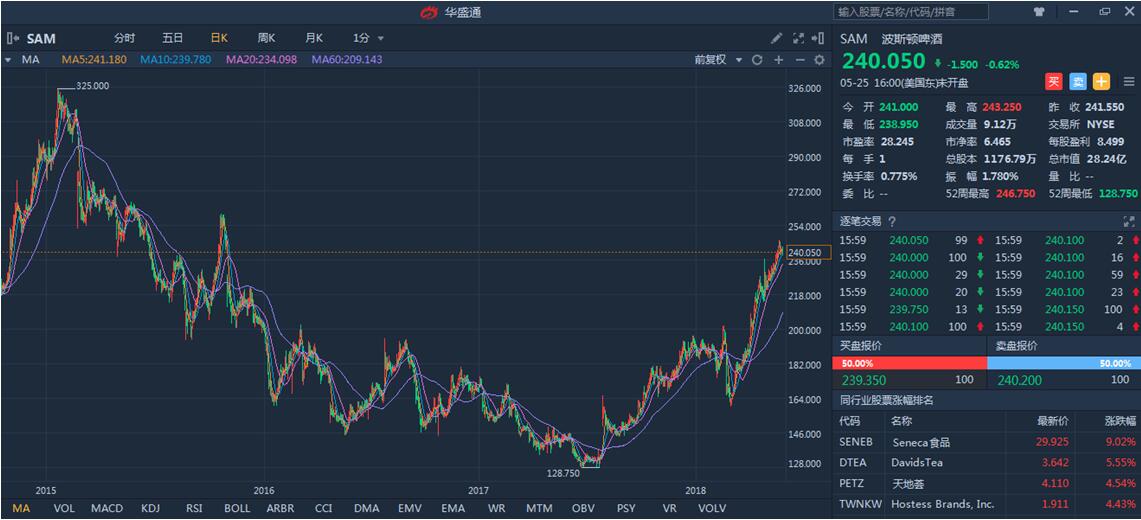Switch to 五日 five-day tab
Image resolution: width=1141 pixels, height=520 pixels.
(x=172, y=39)
